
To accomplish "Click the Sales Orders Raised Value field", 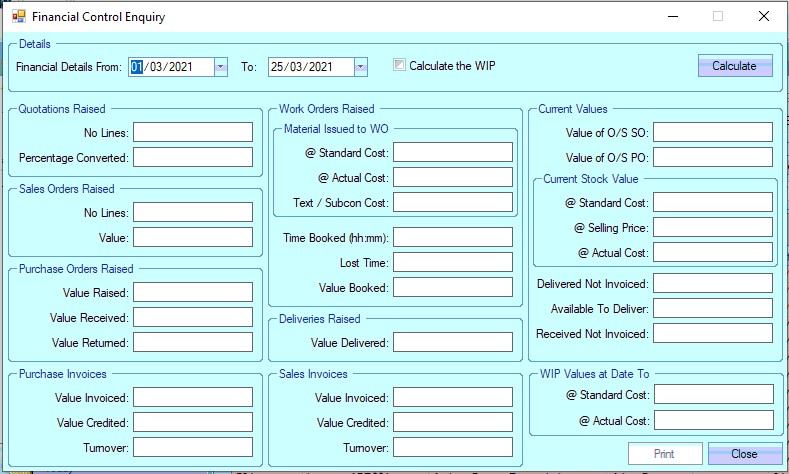I will [193, 237].
